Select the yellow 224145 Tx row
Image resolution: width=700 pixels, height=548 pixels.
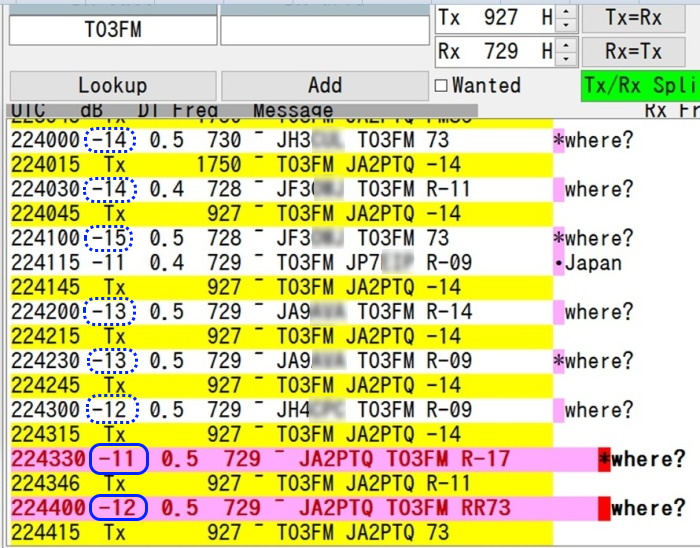[281, 287]
